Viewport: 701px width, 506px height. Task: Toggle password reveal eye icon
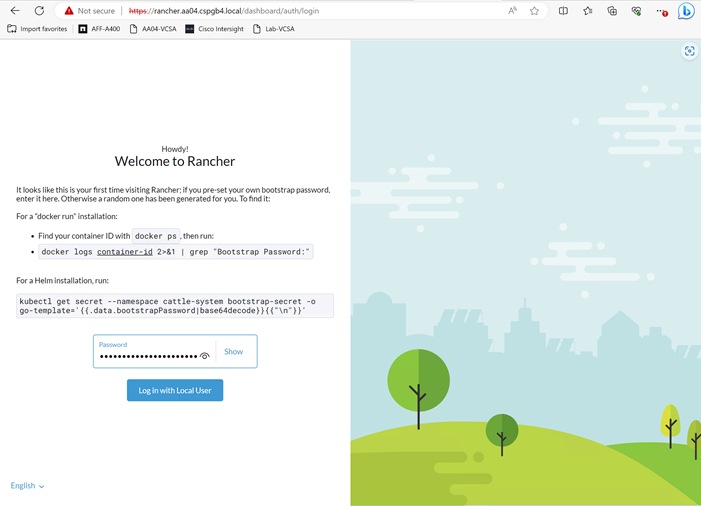pos(204,356)
